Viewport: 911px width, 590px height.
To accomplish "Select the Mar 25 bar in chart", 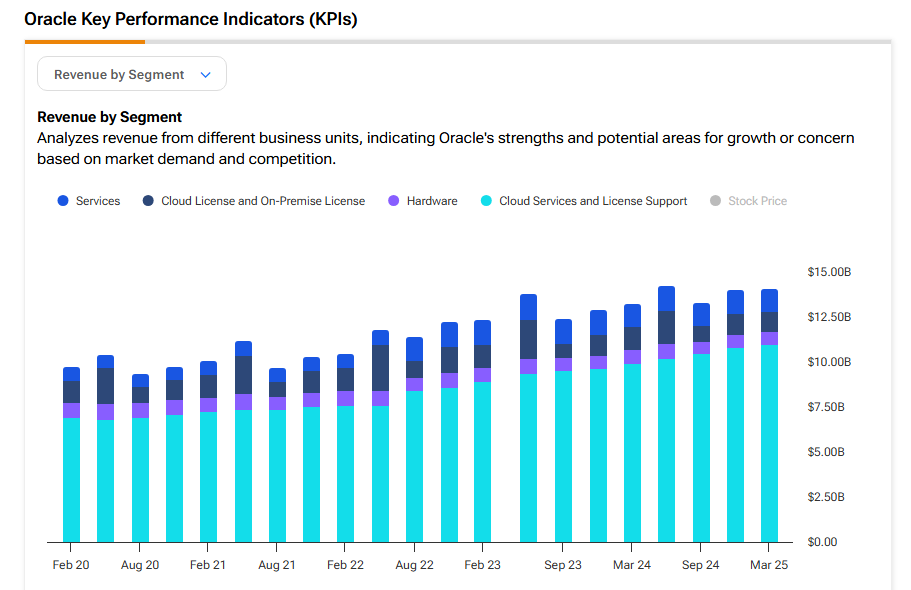I will click(769, 416).
